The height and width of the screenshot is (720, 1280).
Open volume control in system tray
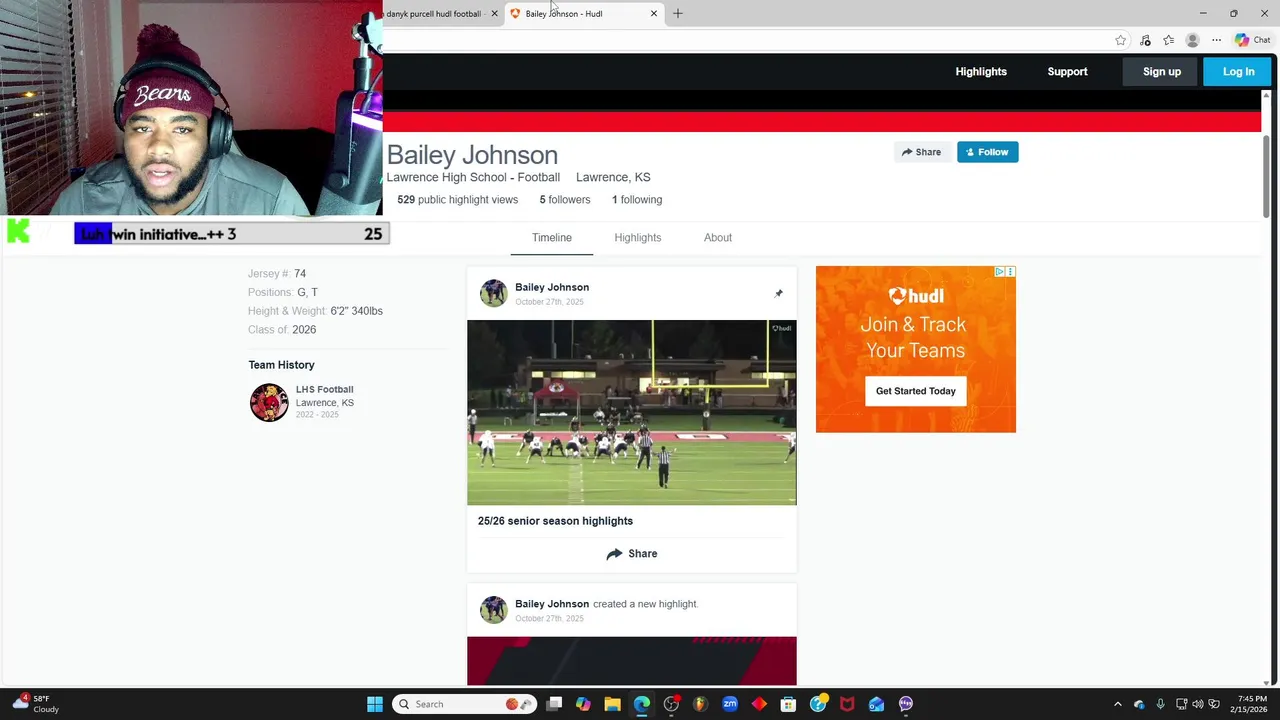coord(1198,704)
